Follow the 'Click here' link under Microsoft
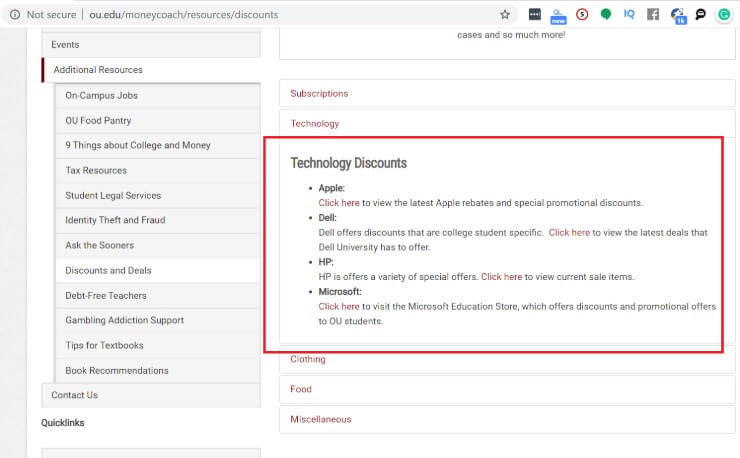 click(x=339, y=307)
